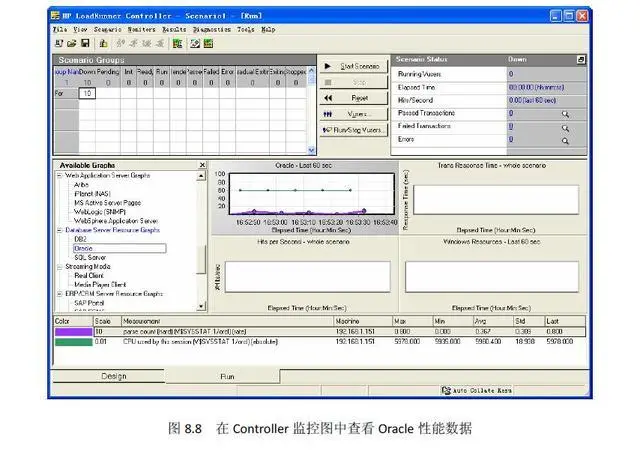This screenshot has width=640, height=451.
Task: Click the Passed Transactions magnifier icon
Action: pos(565,114)
